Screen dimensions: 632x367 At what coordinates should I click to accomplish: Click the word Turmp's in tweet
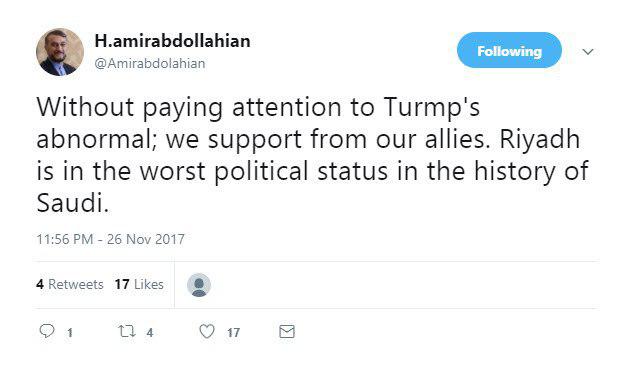tap(432, 108)
